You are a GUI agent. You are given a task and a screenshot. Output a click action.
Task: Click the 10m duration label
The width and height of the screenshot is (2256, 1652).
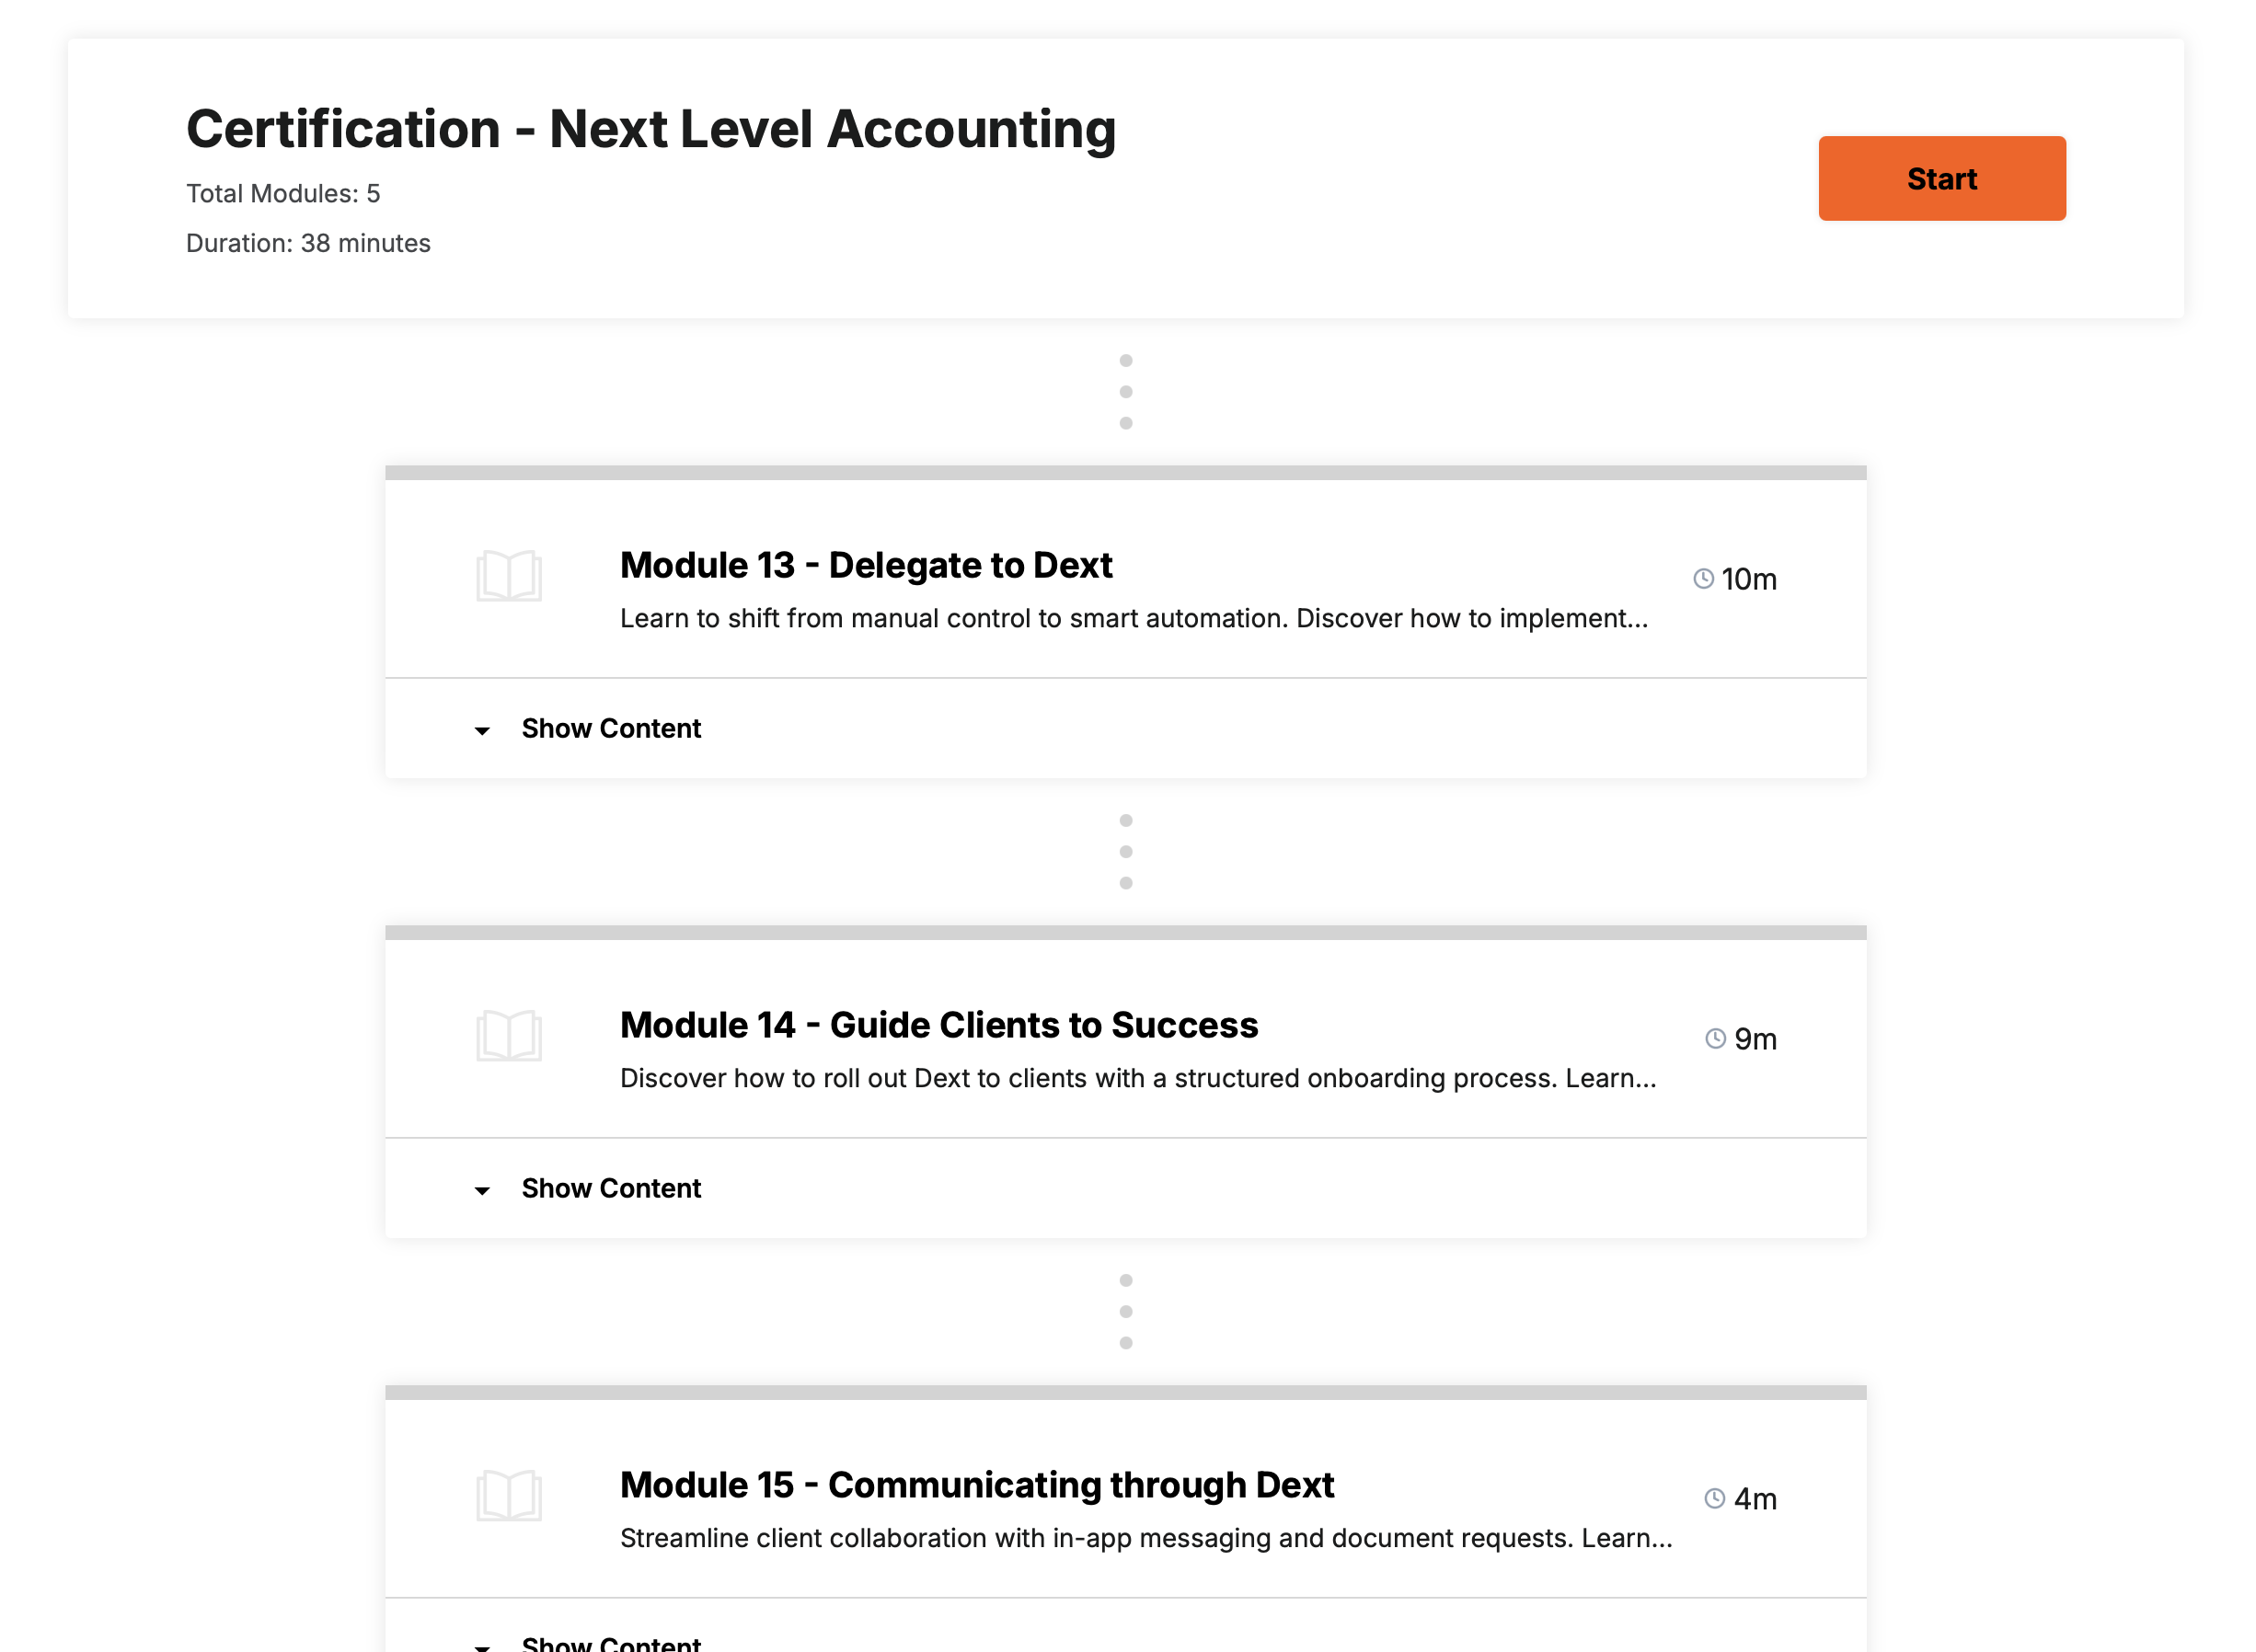click(1749, 579)
